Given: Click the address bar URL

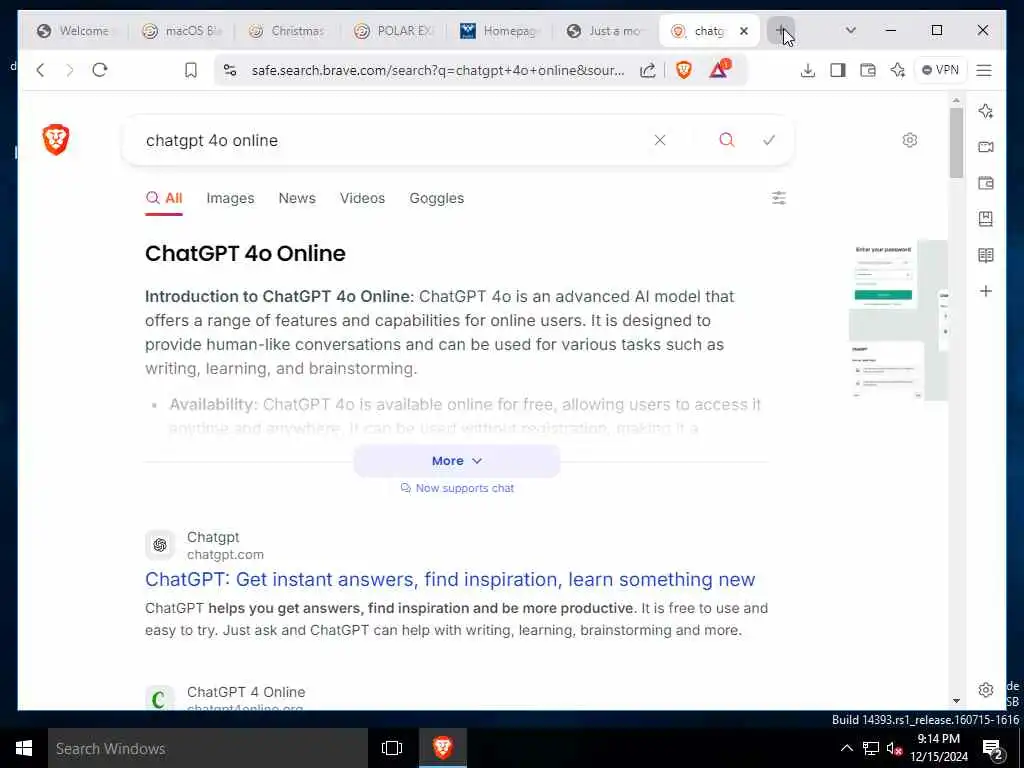Looking at the screenshot, I should 438,70.
